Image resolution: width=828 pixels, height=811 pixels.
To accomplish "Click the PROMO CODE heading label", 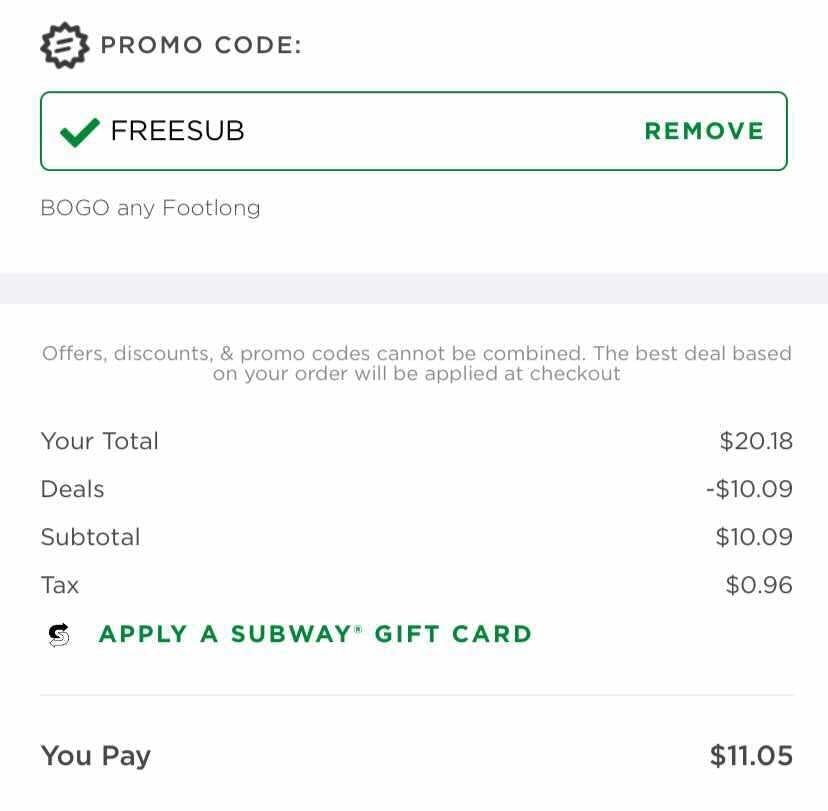I will point(201,45).
